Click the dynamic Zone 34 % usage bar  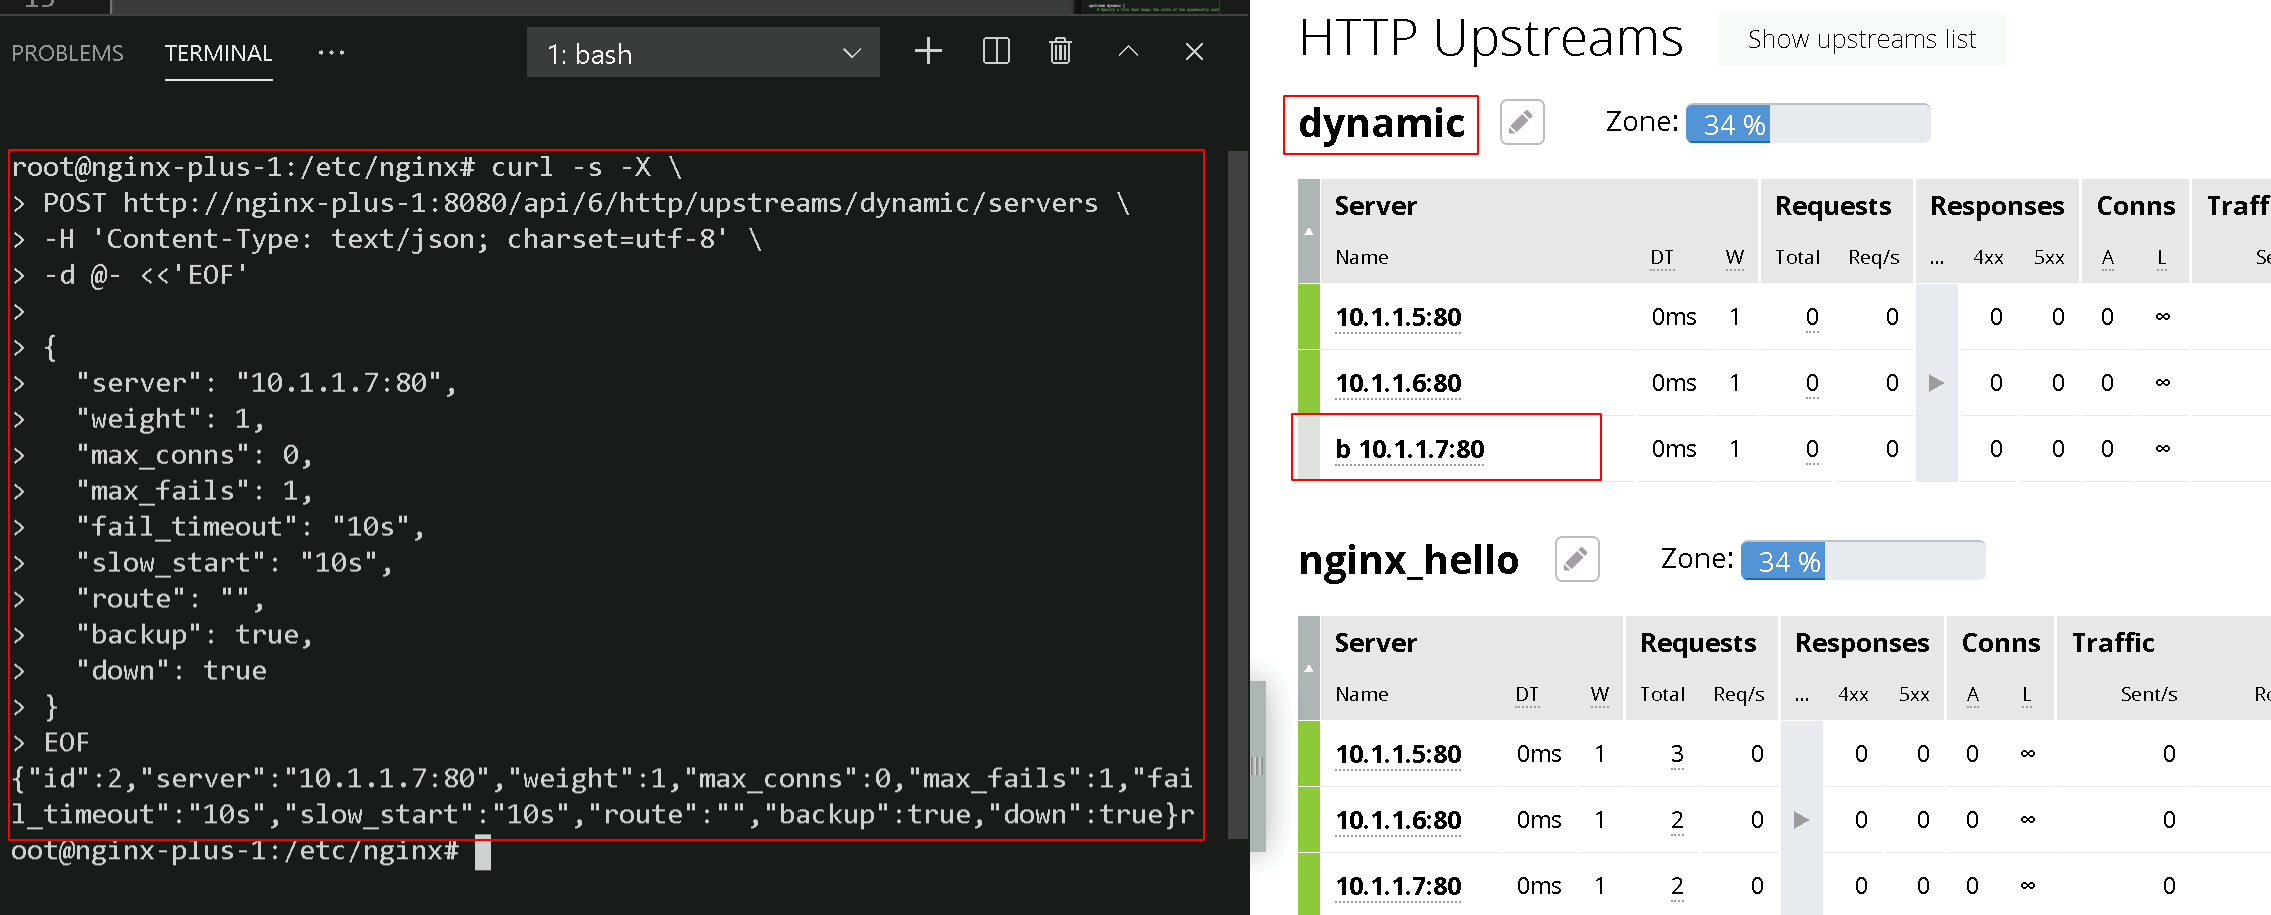coord(1808,124)
